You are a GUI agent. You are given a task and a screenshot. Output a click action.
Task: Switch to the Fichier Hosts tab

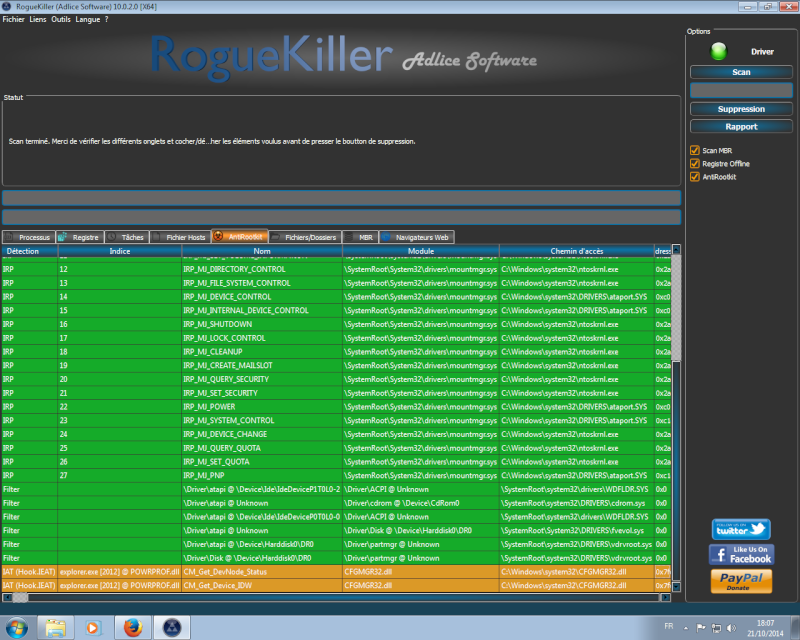pos(180,237)
